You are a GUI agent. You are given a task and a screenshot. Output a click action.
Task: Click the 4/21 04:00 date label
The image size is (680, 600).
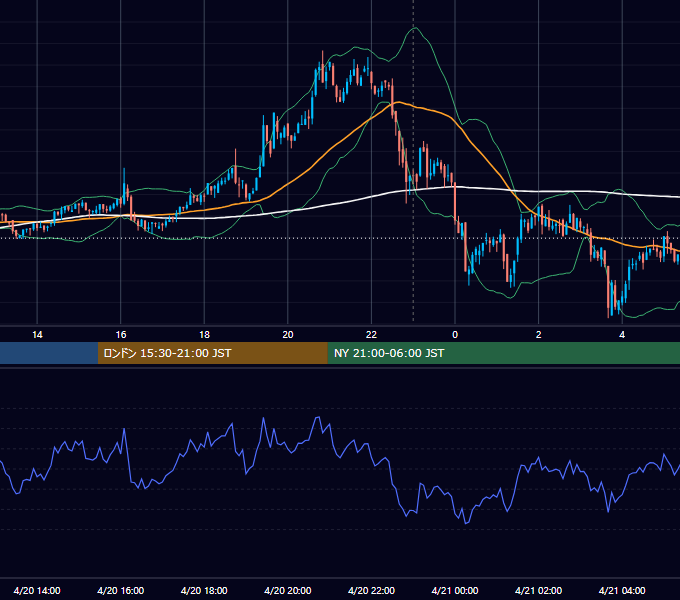[622, 590]
